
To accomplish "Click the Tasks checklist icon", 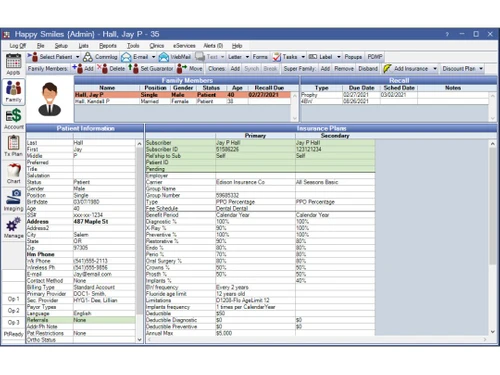I will pyautogui.click(x=277, y=57).
